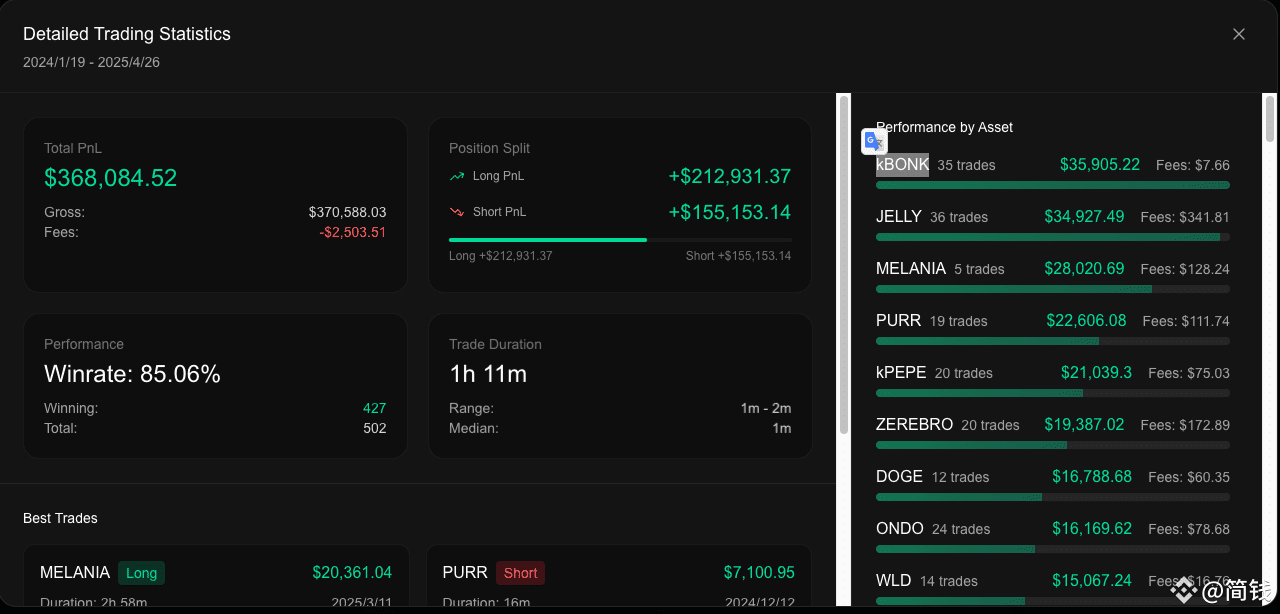Click ZEREBRO Fees: $172.89
1280x614 pixels.
1185,425
